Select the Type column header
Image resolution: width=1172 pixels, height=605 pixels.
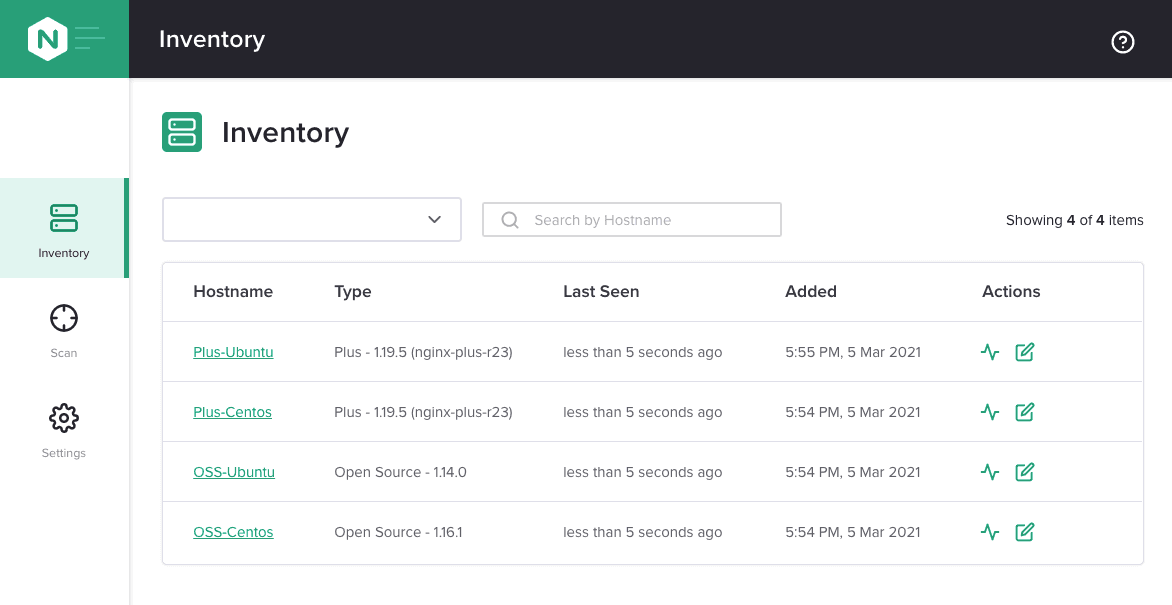click(353, 291)
